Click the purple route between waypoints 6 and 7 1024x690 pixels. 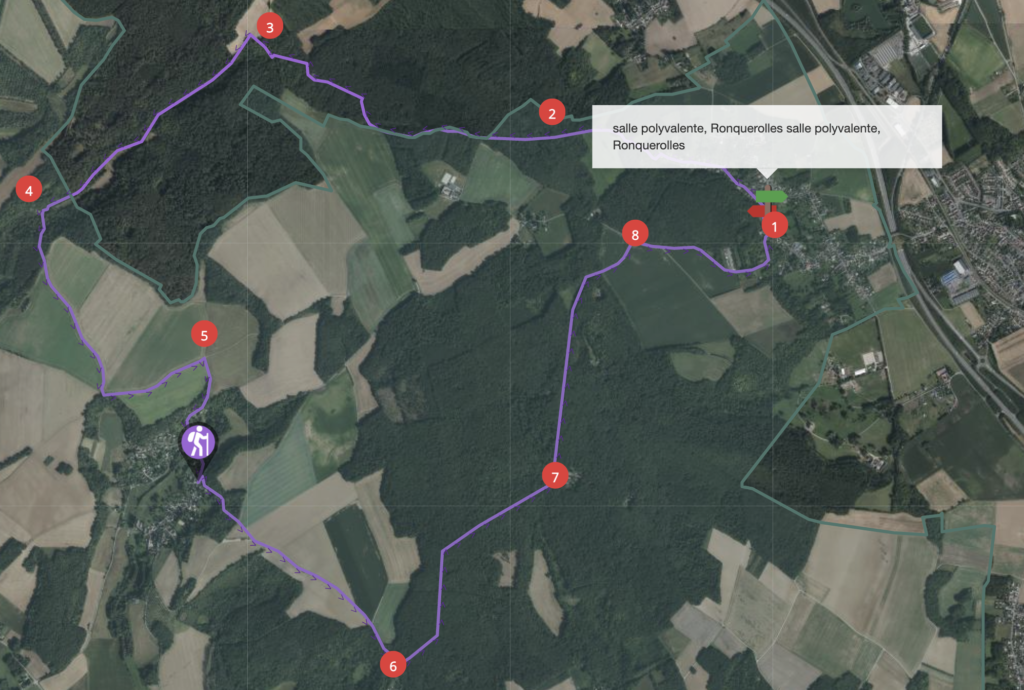441,588
